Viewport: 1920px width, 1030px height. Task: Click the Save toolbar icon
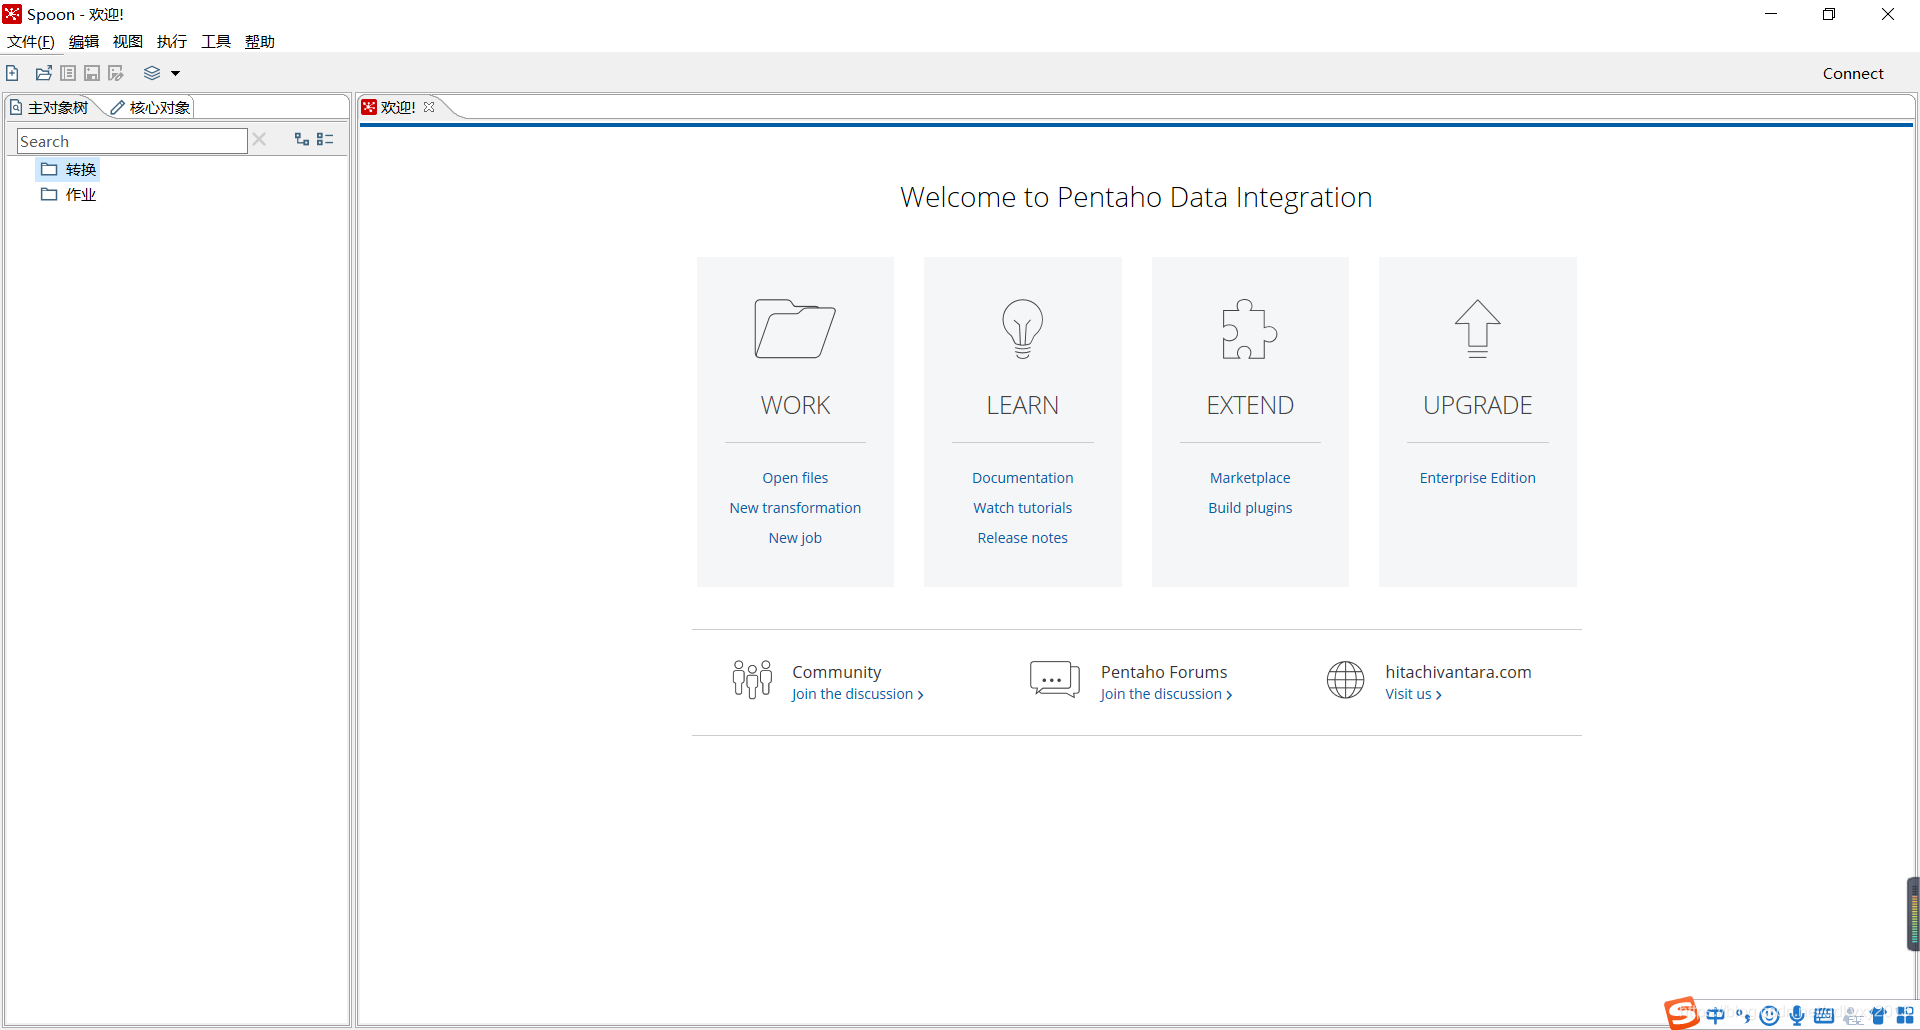tap(92, 73)
